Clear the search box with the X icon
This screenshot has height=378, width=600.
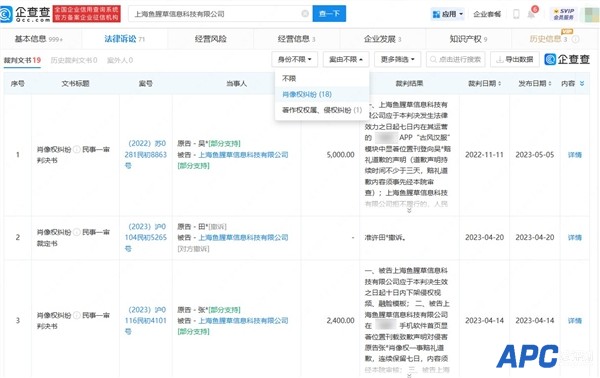[x=305, y=14]
